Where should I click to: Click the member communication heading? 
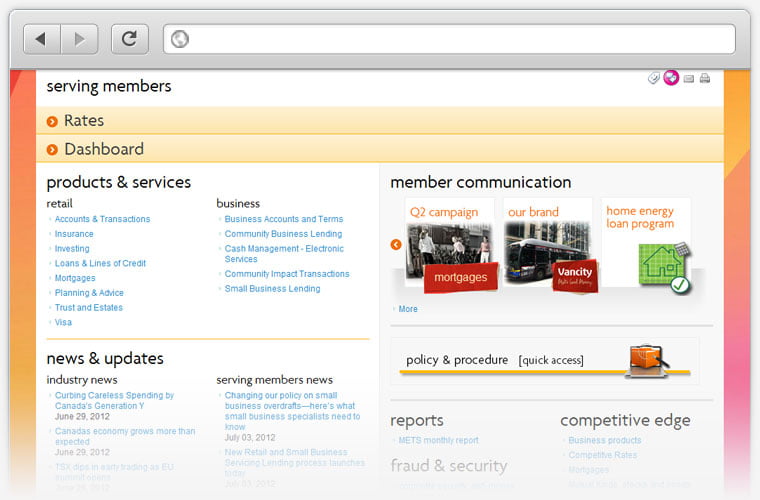481,183
